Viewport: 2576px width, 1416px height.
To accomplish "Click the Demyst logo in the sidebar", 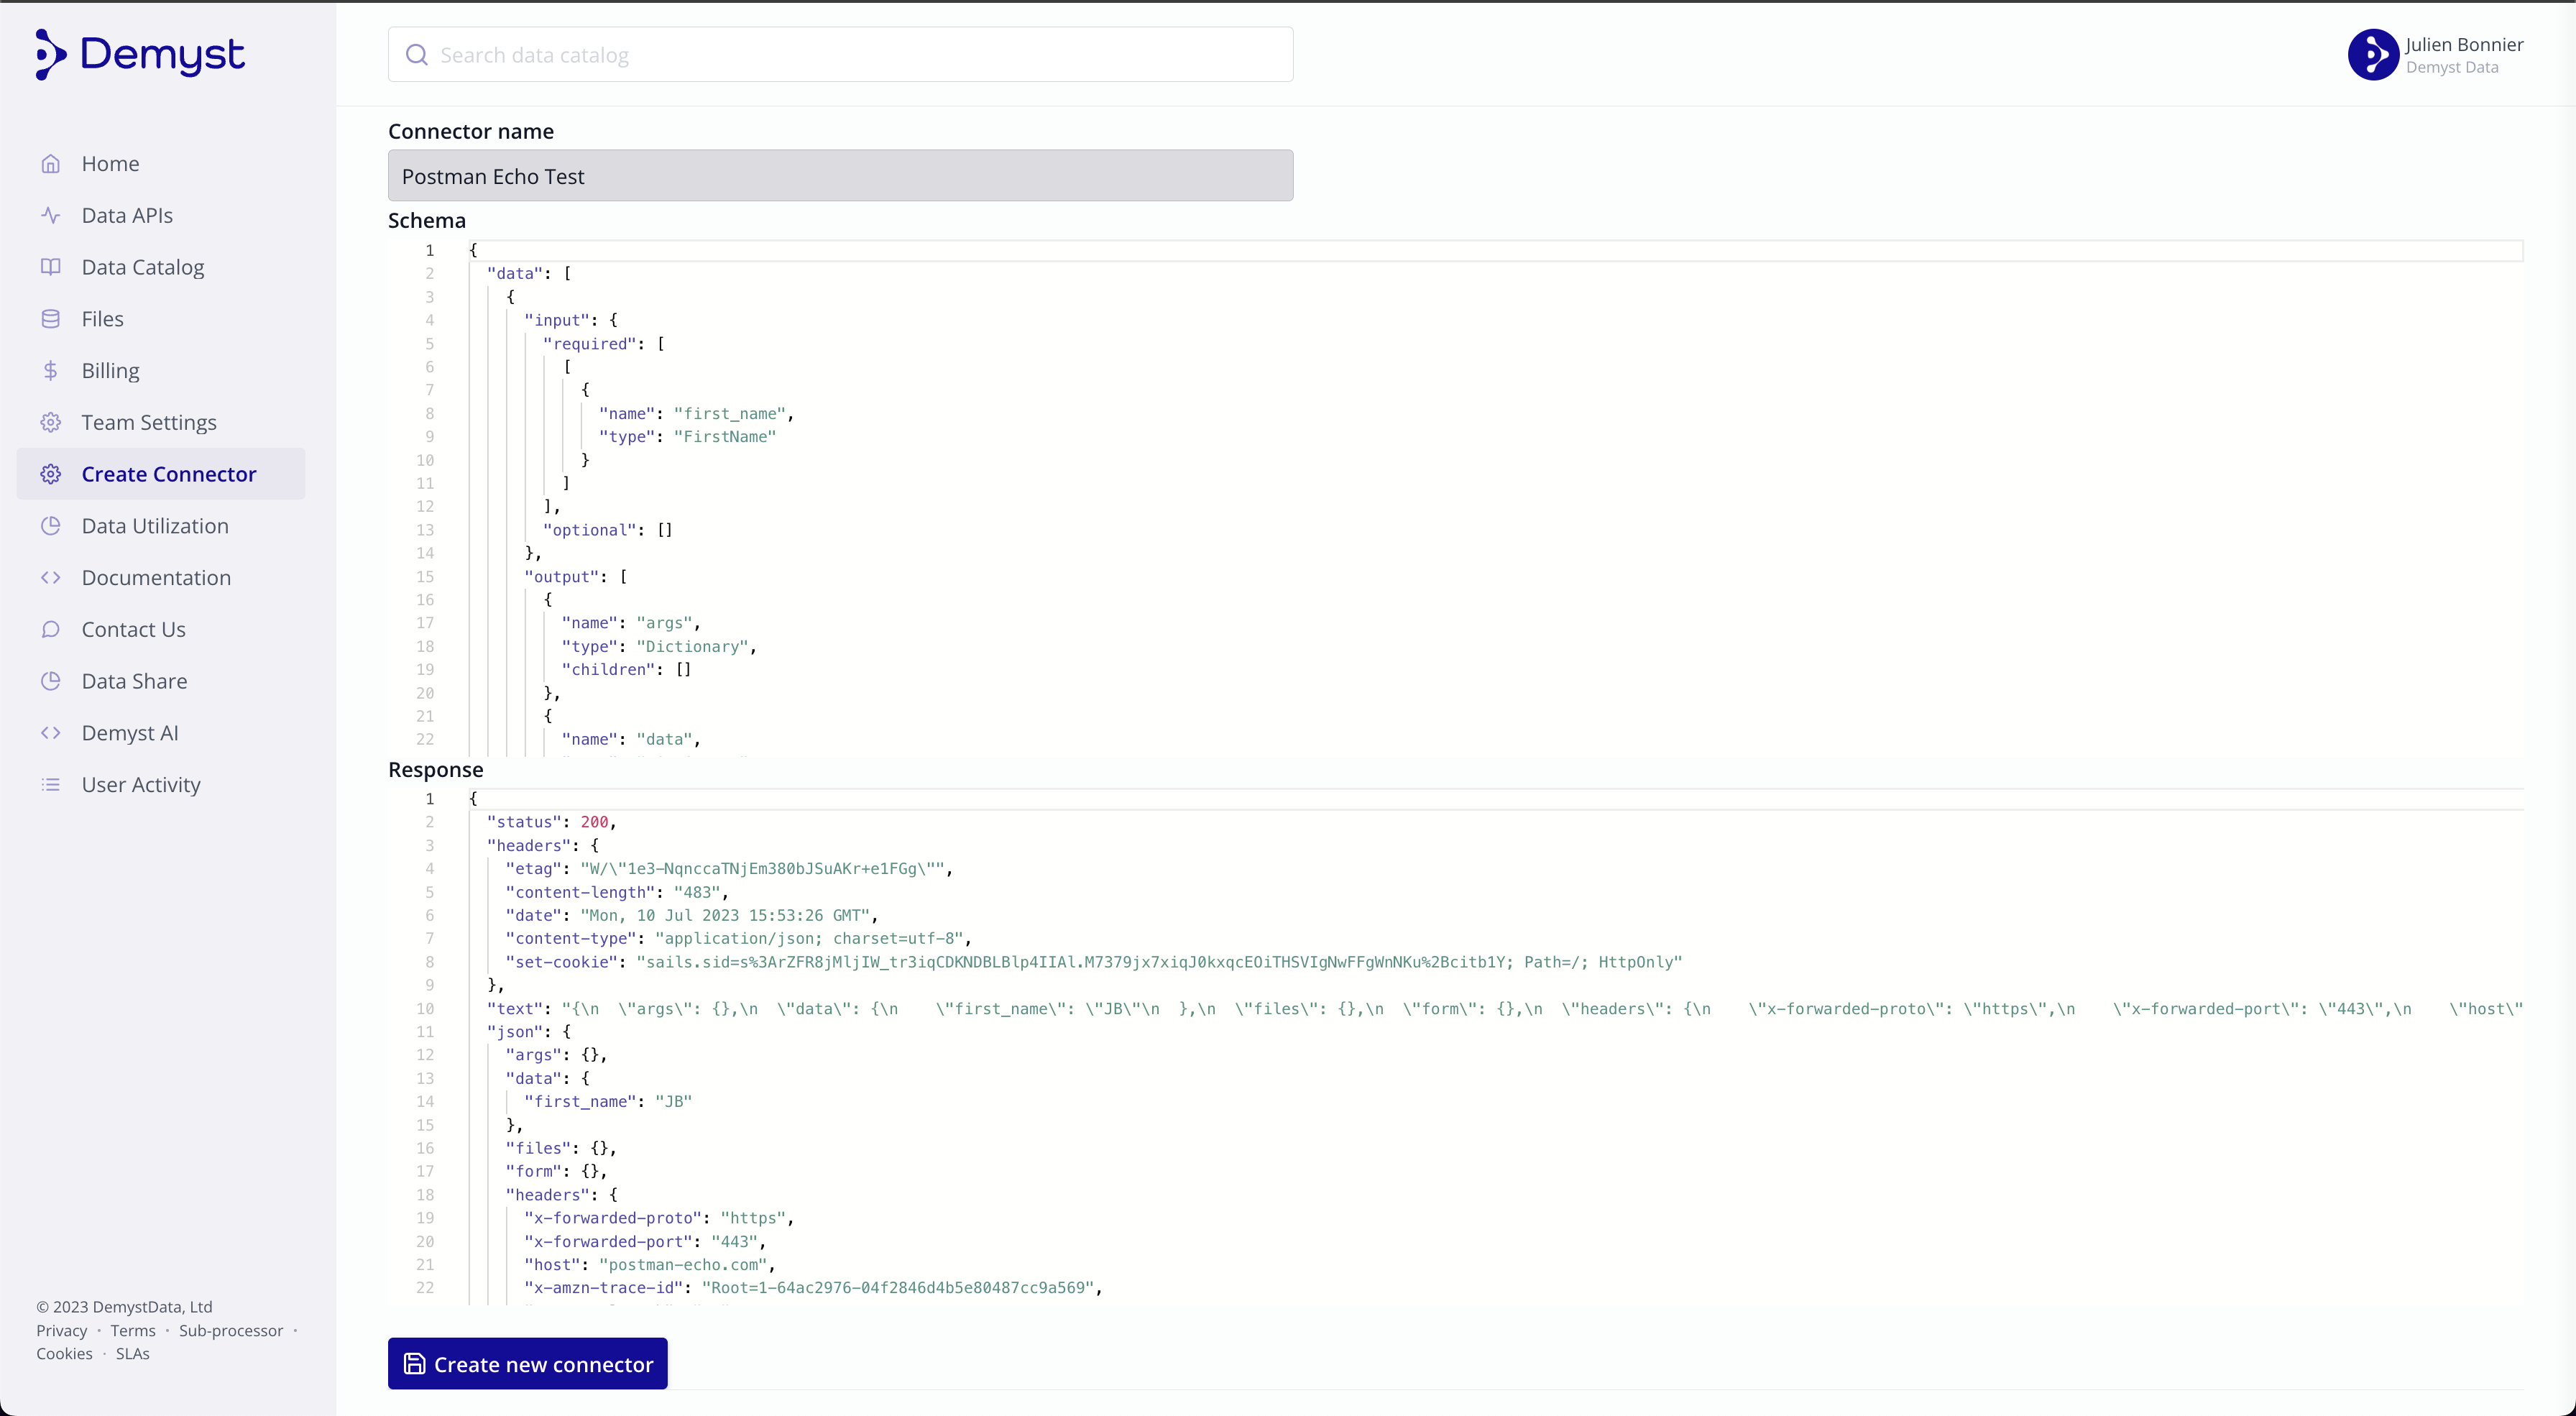I will (x=140, y=54).
